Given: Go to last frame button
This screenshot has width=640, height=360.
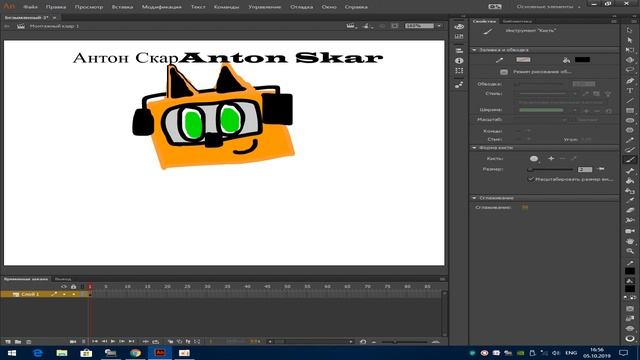Looking at the screenshot, I should (131, 341).
